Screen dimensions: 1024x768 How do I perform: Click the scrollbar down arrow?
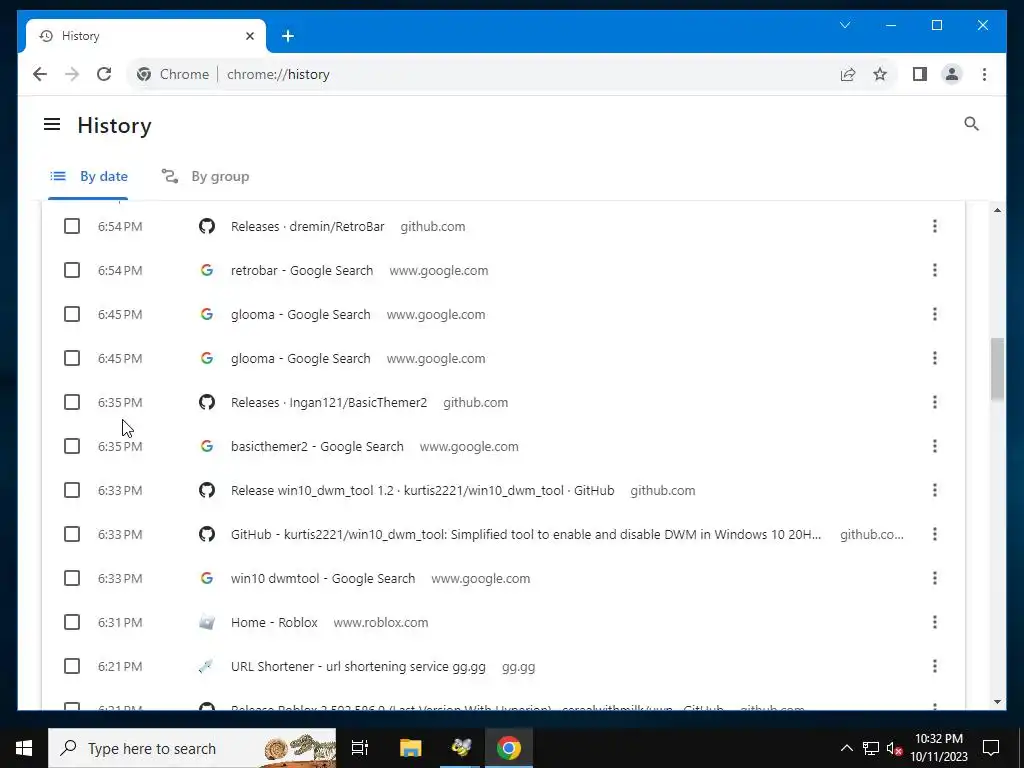(x=997, y=702)
